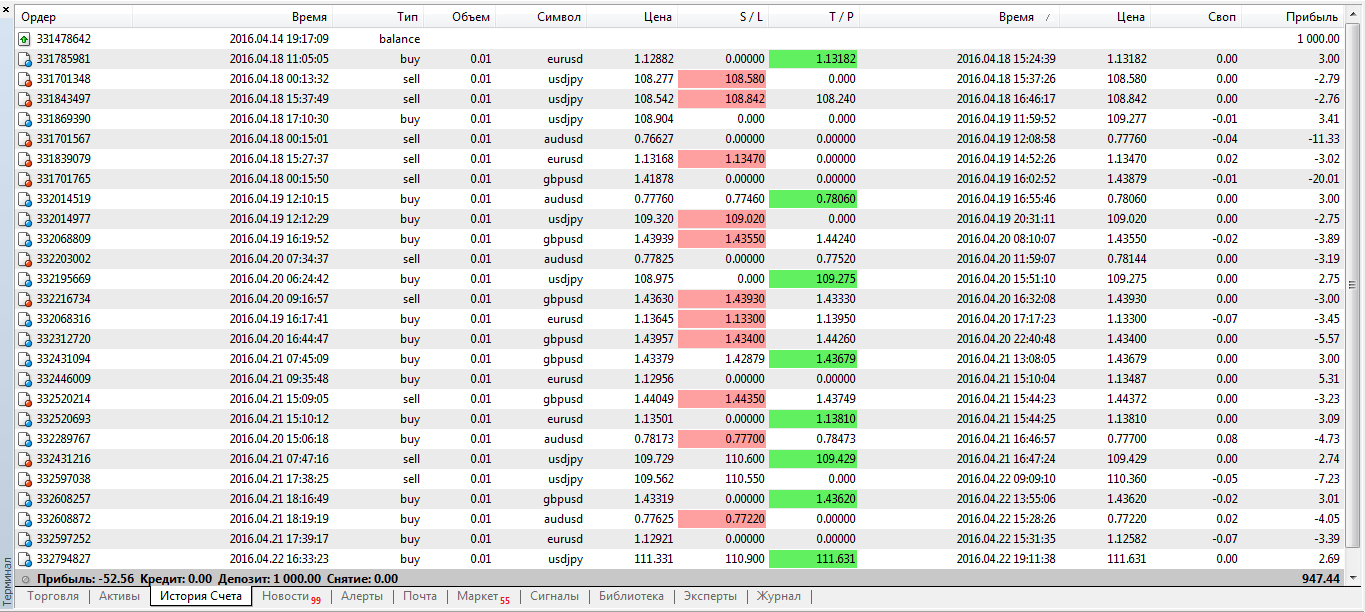
Task: Click the buy icon of order 332431094
Action: pyautogui.click(x=25, y=359)
